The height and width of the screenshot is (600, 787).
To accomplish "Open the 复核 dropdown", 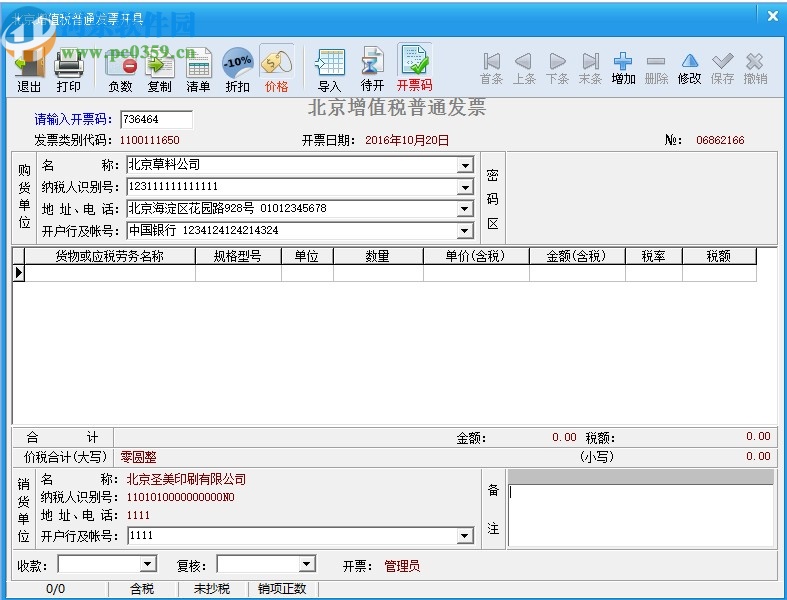I will pyautogui.click(x=307, y=564).
